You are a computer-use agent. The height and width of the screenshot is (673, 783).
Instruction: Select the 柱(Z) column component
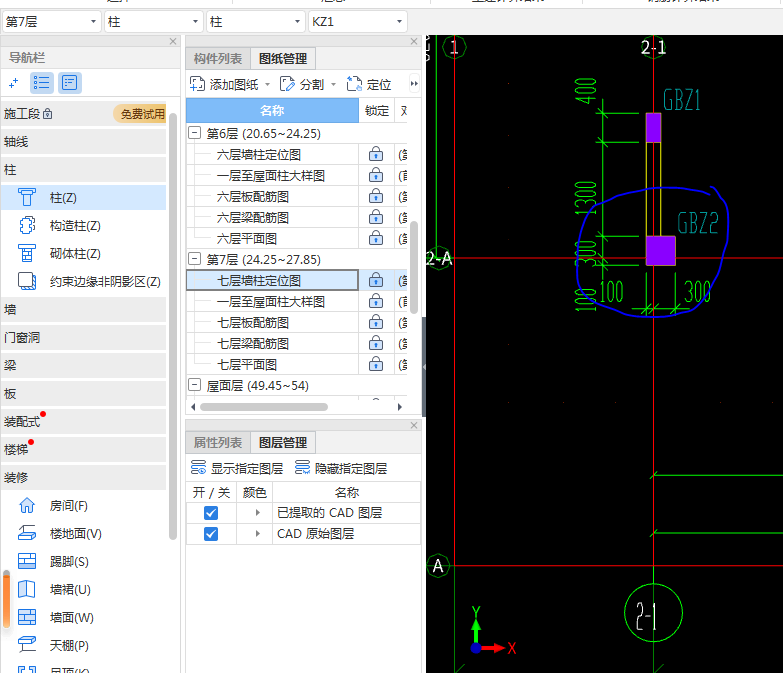pyautogui.click(x=83, y=198)
